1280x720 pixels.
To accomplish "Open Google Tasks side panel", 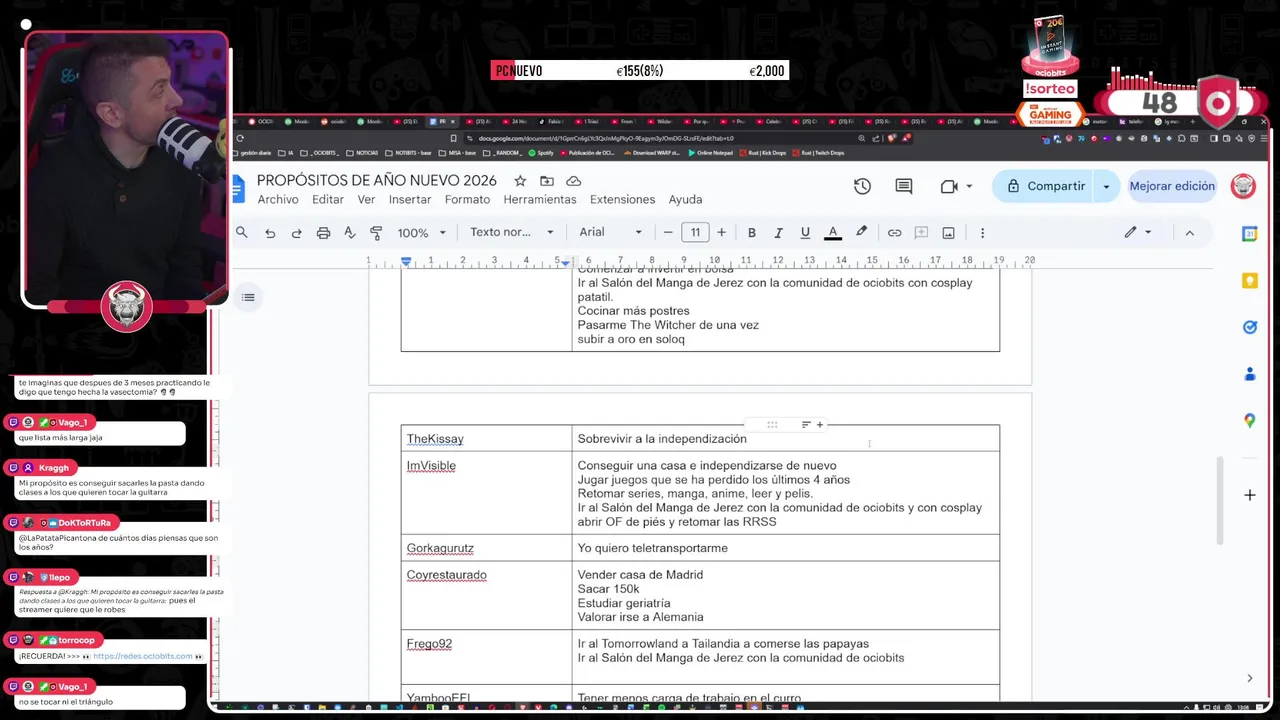I will [x=1249, y=327].
